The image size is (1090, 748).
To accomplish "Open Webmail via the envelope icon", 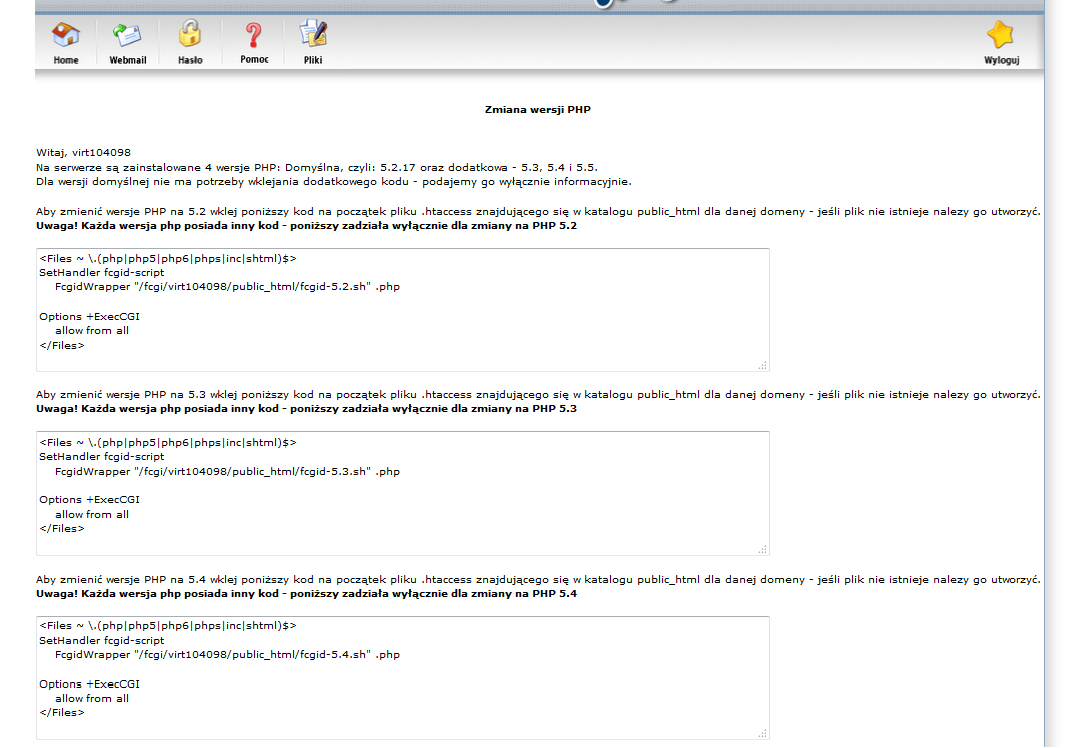I will [x=127, y=34].
